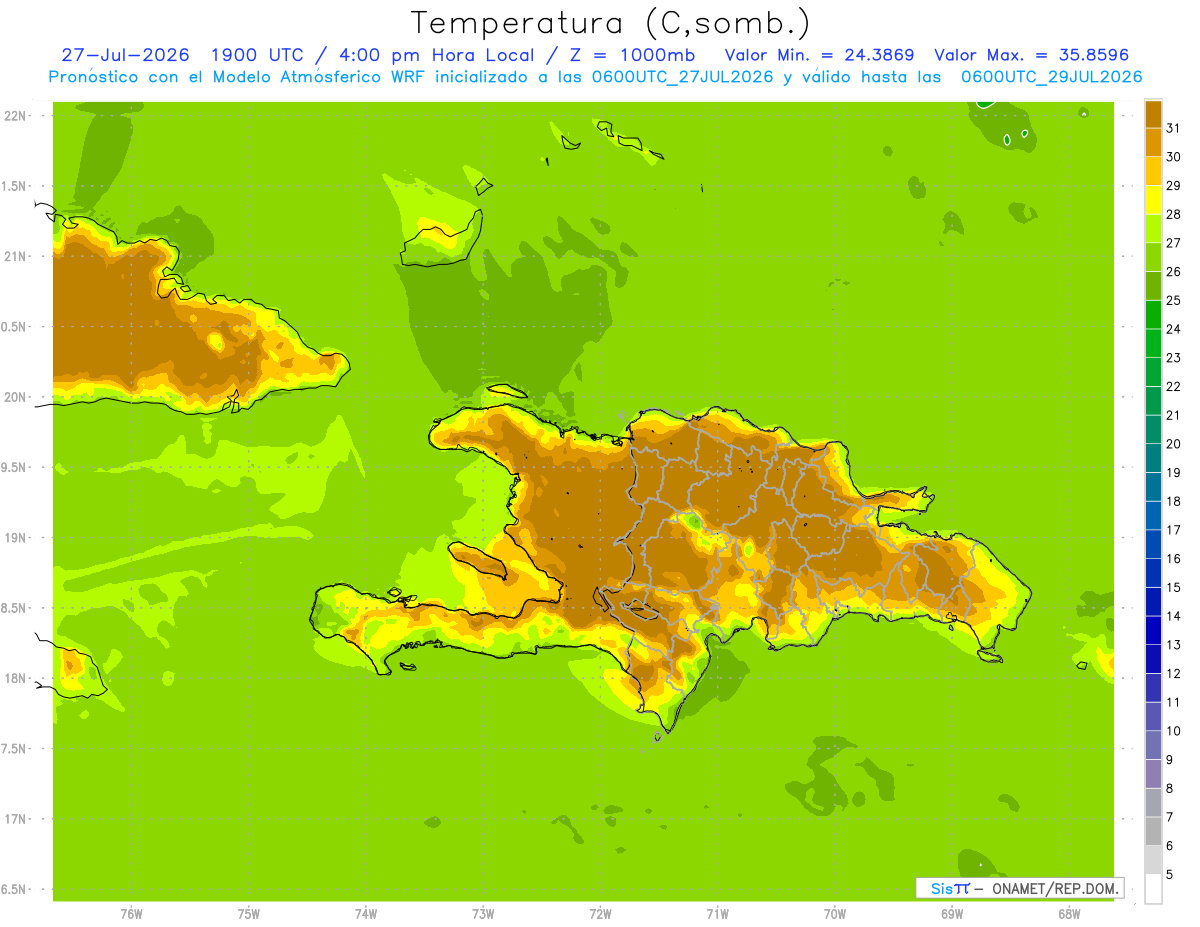
Task: Click the yellow legend band between 28 and 29
Action: (1153, 200)
